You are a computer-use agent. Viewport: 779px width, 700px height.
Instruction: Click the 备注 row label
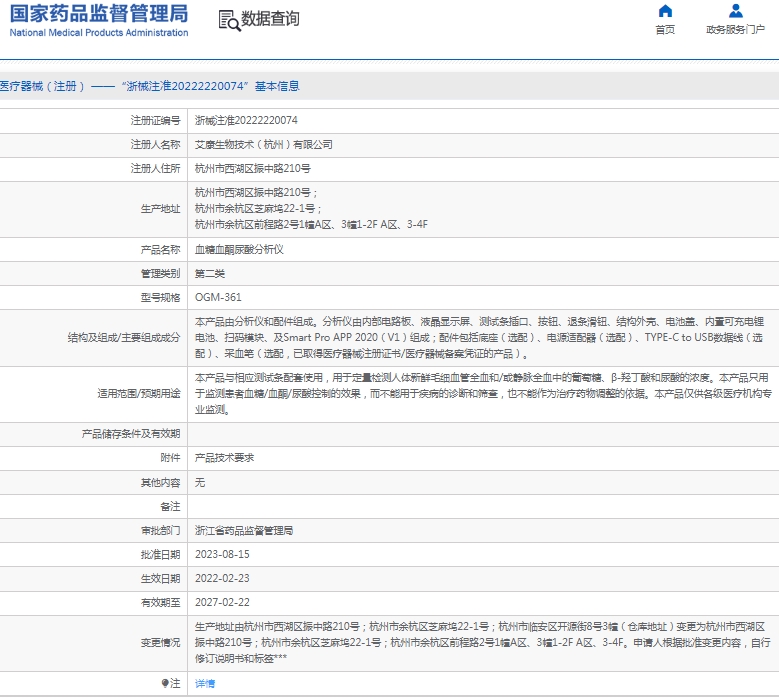pyautogui.click(x=170, y=506)
